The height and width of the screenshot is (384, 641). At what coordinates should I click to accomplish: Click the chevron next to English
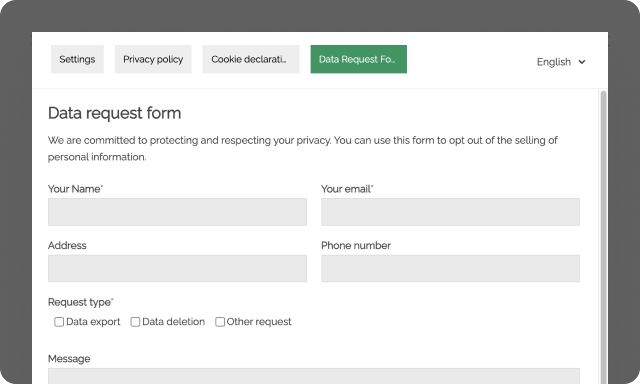[582, 62]
